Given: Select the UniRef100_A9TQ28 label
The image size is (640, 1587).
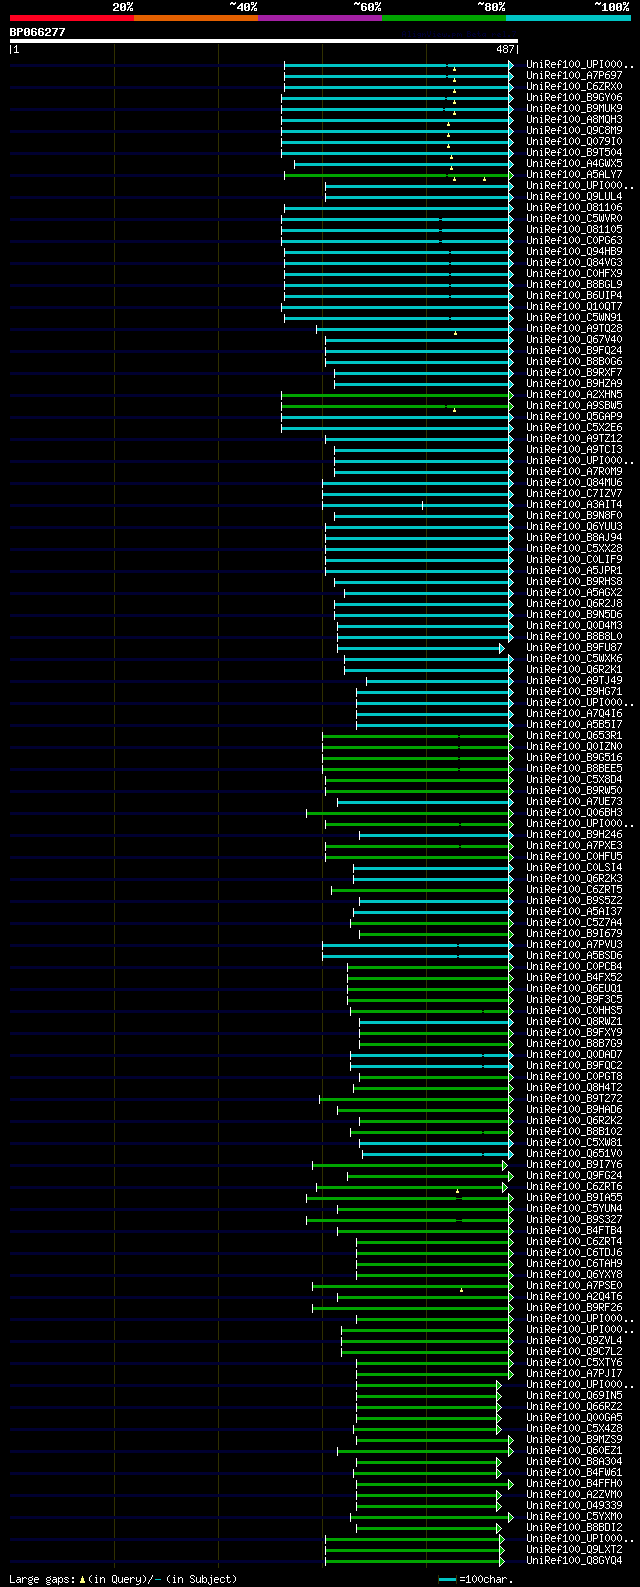Looking at the screenshot, I should pyautogui.click(x=574, y=328).
